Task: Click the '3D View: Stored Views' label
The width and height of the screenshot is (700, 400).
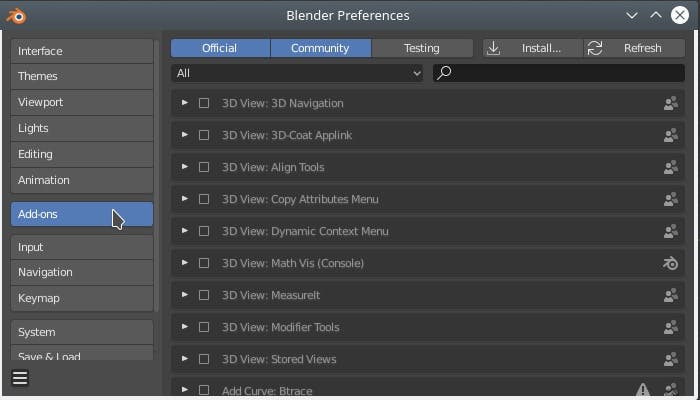Action: [279, 359]
